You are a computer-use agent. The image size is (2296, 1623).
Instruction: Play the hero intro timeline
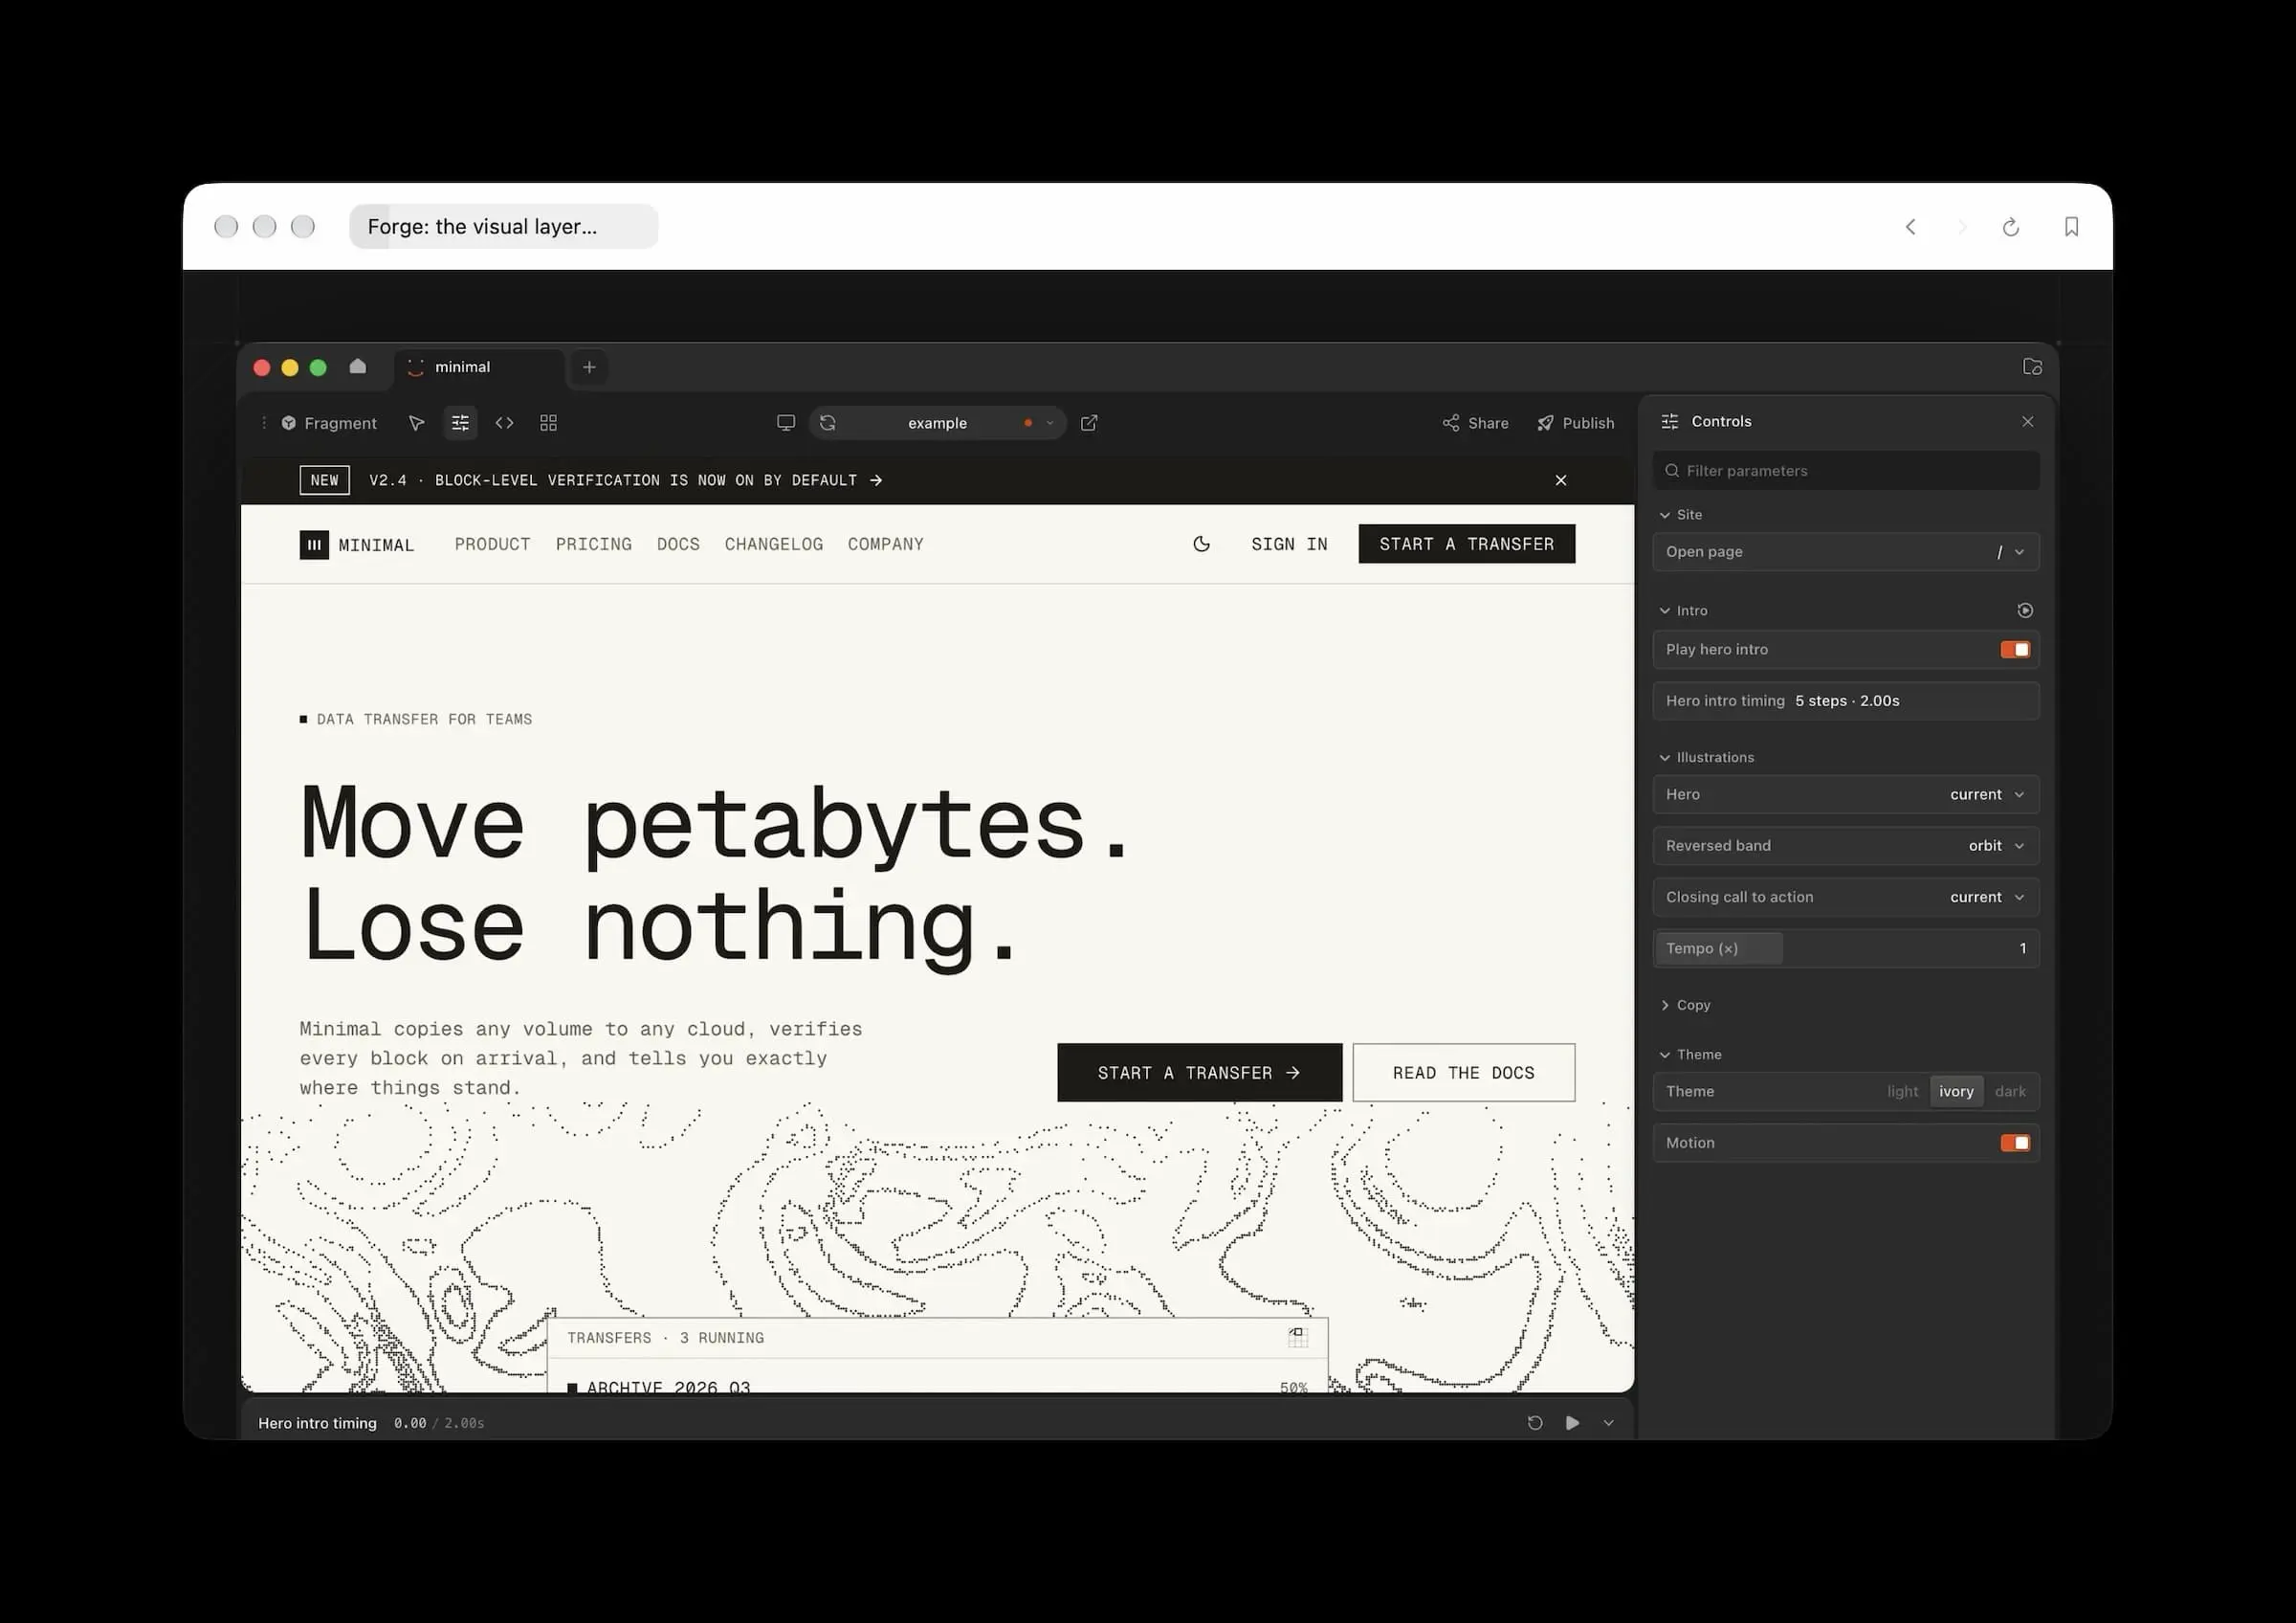coord(1573,1423)
